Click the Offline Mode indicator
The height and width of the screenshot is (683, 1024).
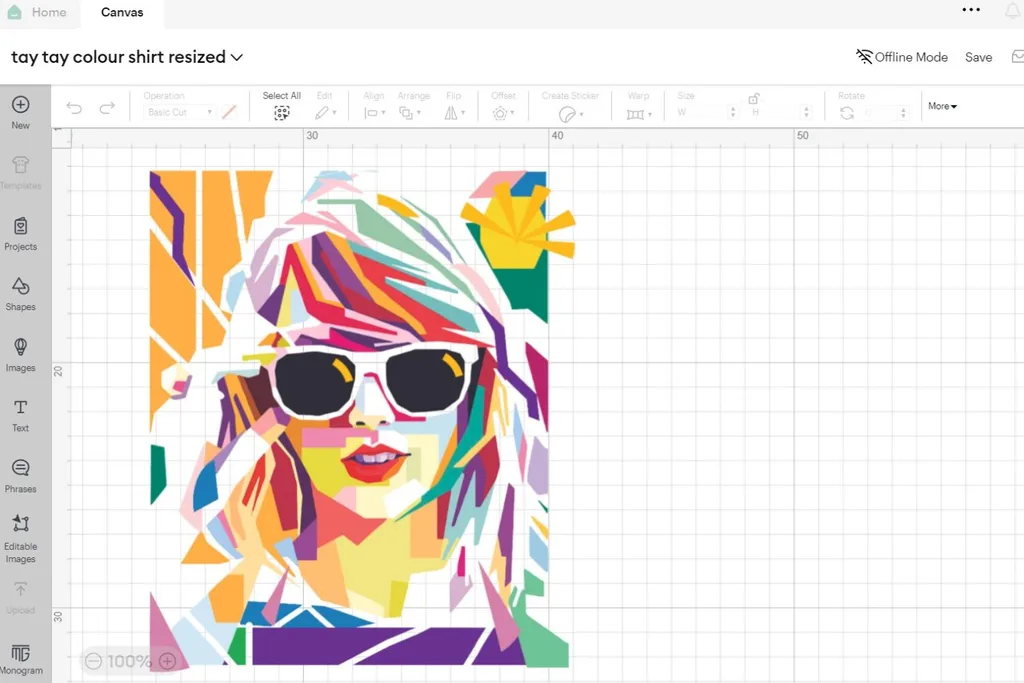click(902, 57)
